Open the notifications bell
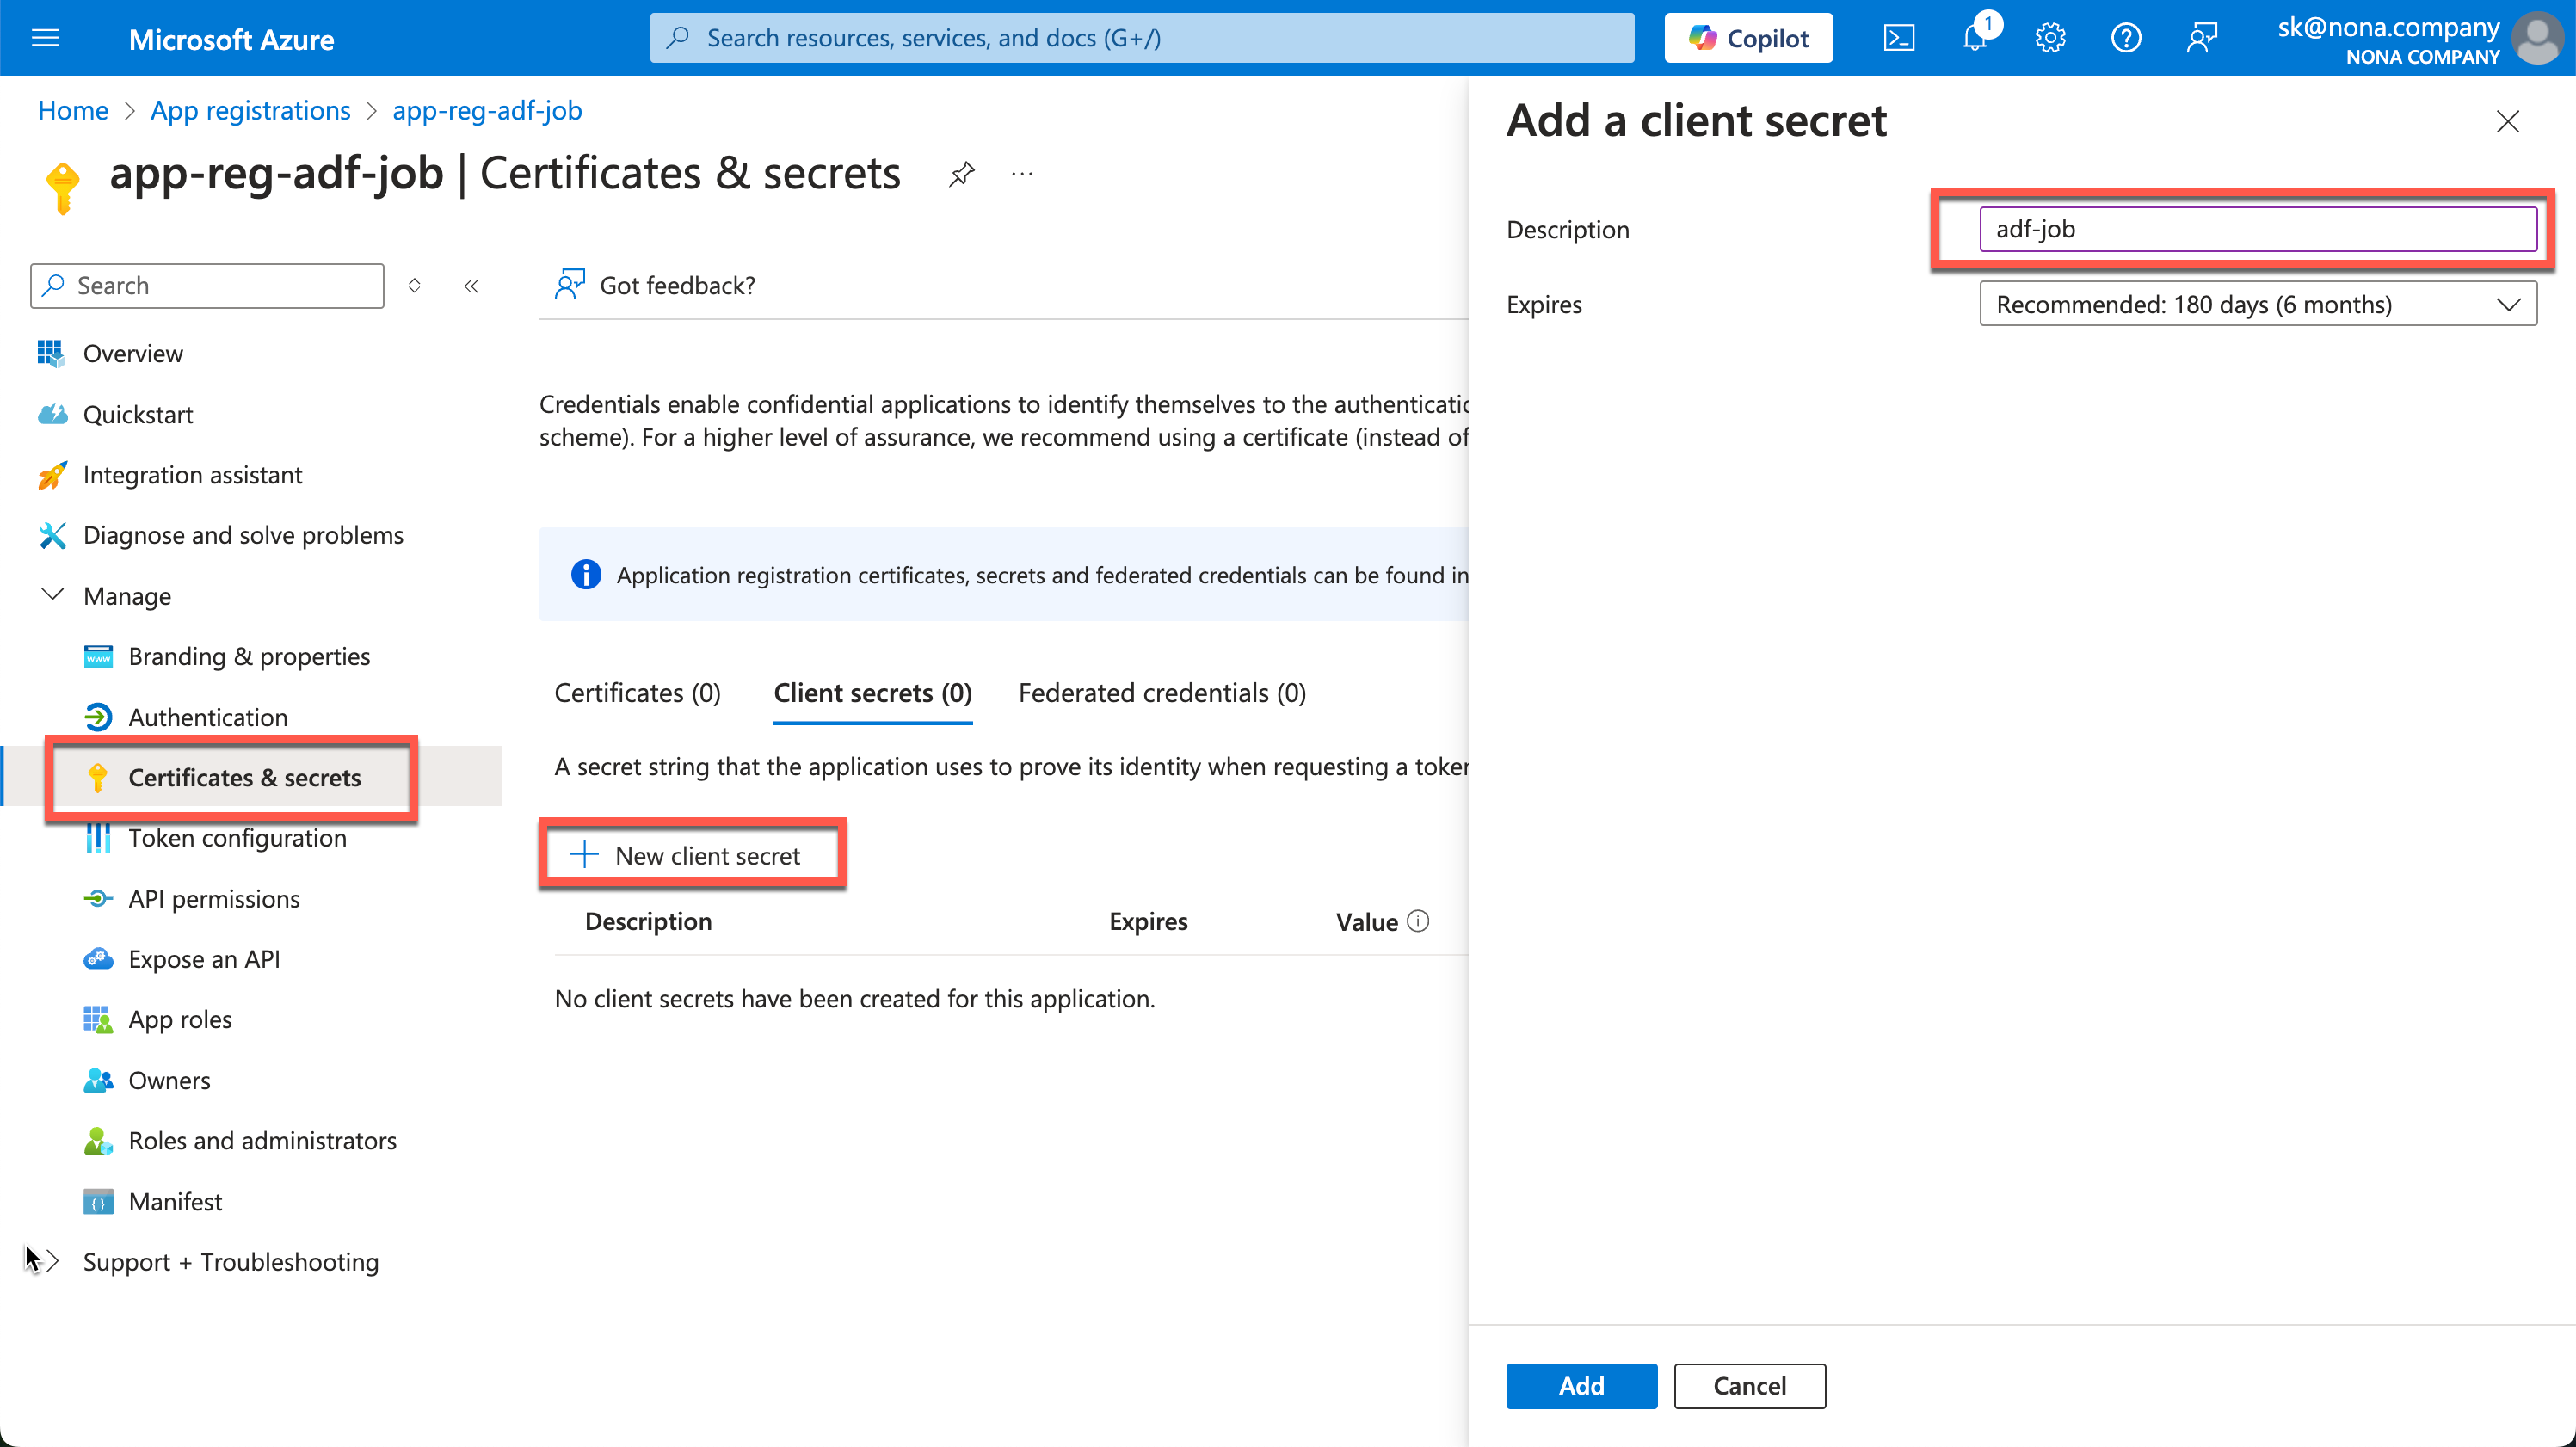The image size is (2576, 1447). 1975,38
